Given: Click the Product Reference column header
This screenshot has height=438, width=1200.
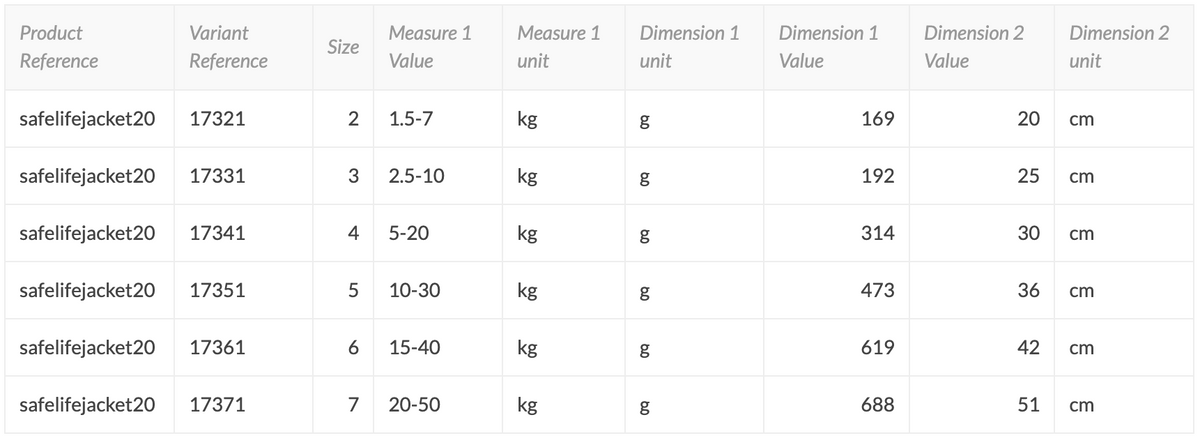Looking at the screenshot, I should [59, 47].
